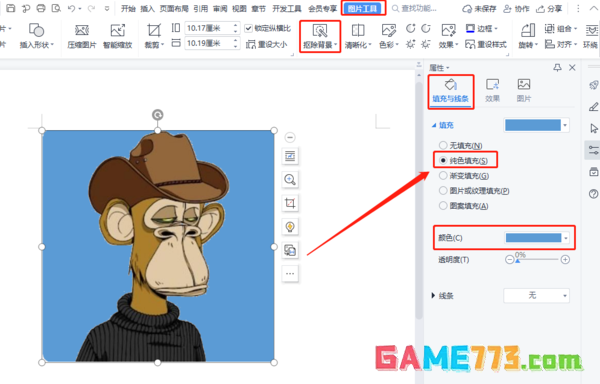Image resolution: width=600 pixels, height=384 pixels.
Task: Switch to the 填充与线条 pane tab
Action: 451,91
